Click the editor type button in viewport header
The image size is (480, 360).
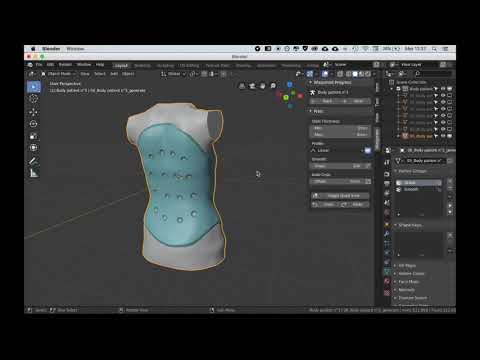click(32, 74)
